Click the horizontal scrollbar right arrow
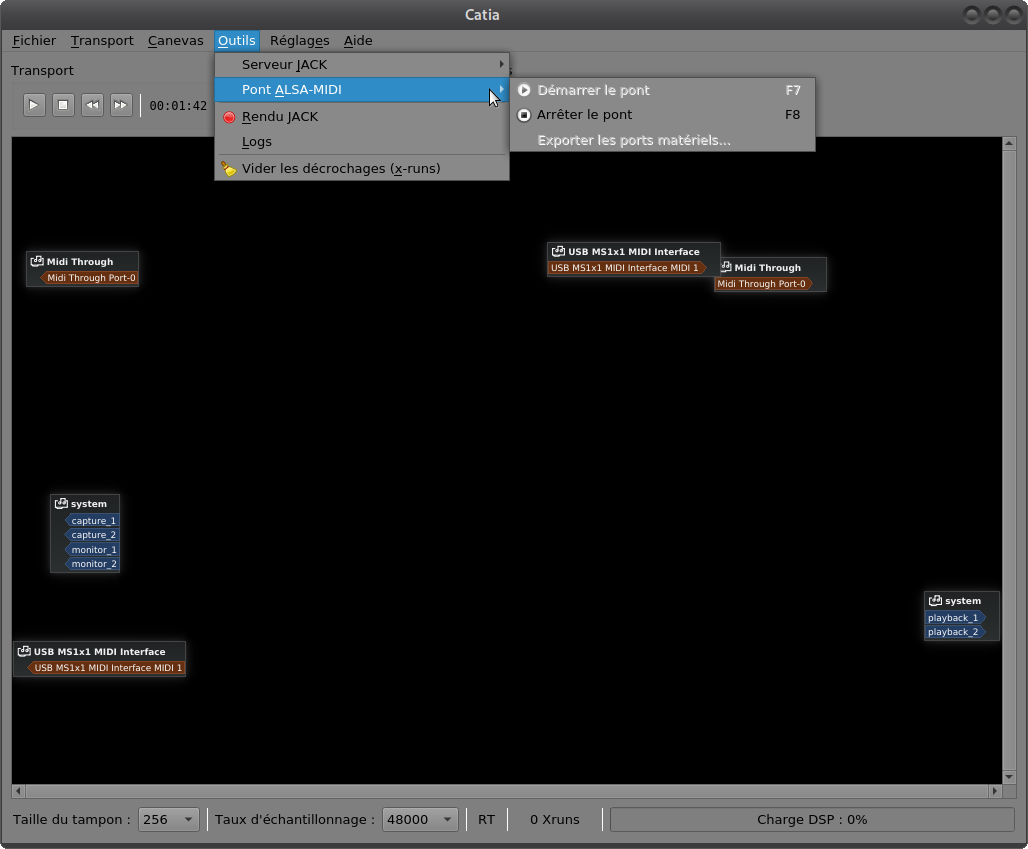 point(995,791)
